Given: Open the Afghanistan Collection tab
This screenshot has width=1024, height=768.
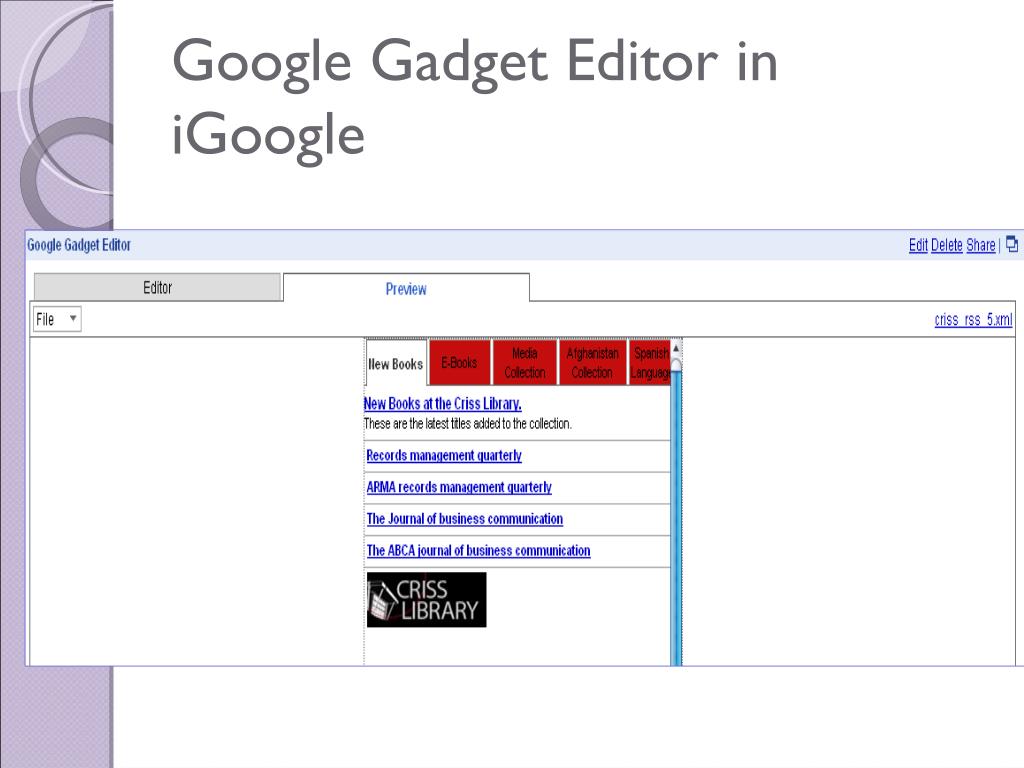Looking at the screenshot, I should (x=592, y=362).
